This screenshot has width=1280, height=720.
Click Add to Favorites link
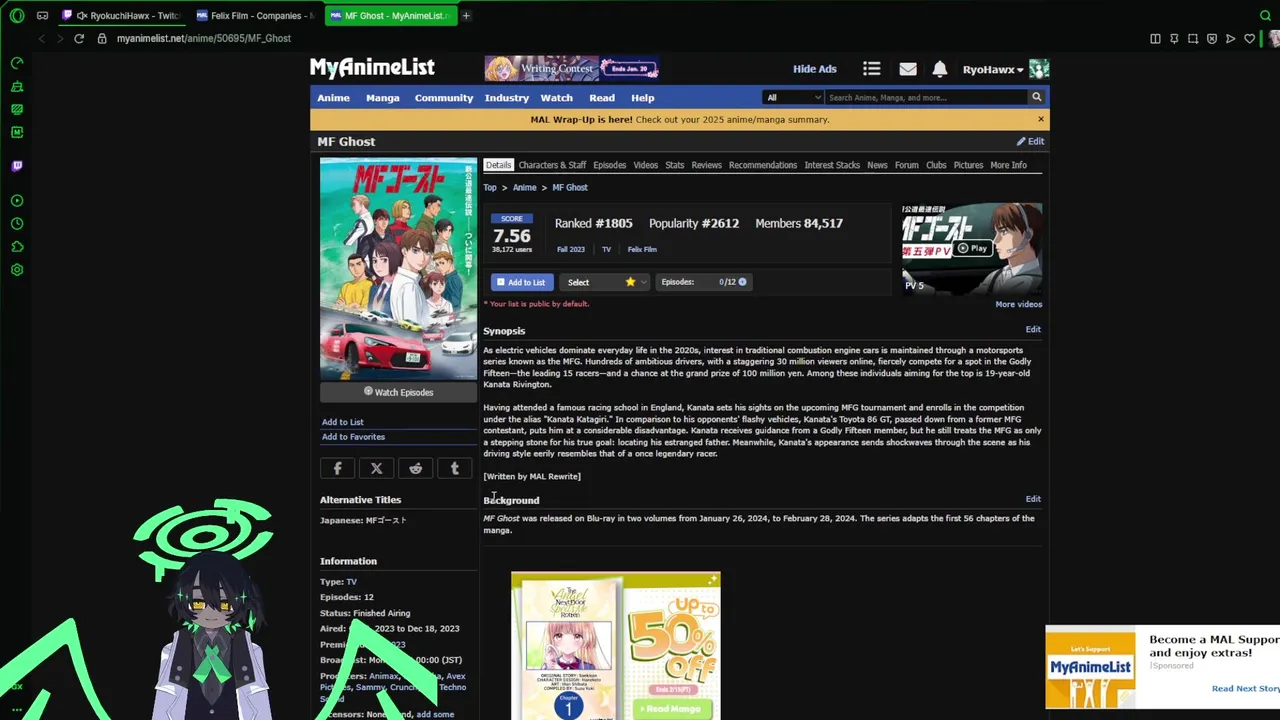tap(353, 437)
